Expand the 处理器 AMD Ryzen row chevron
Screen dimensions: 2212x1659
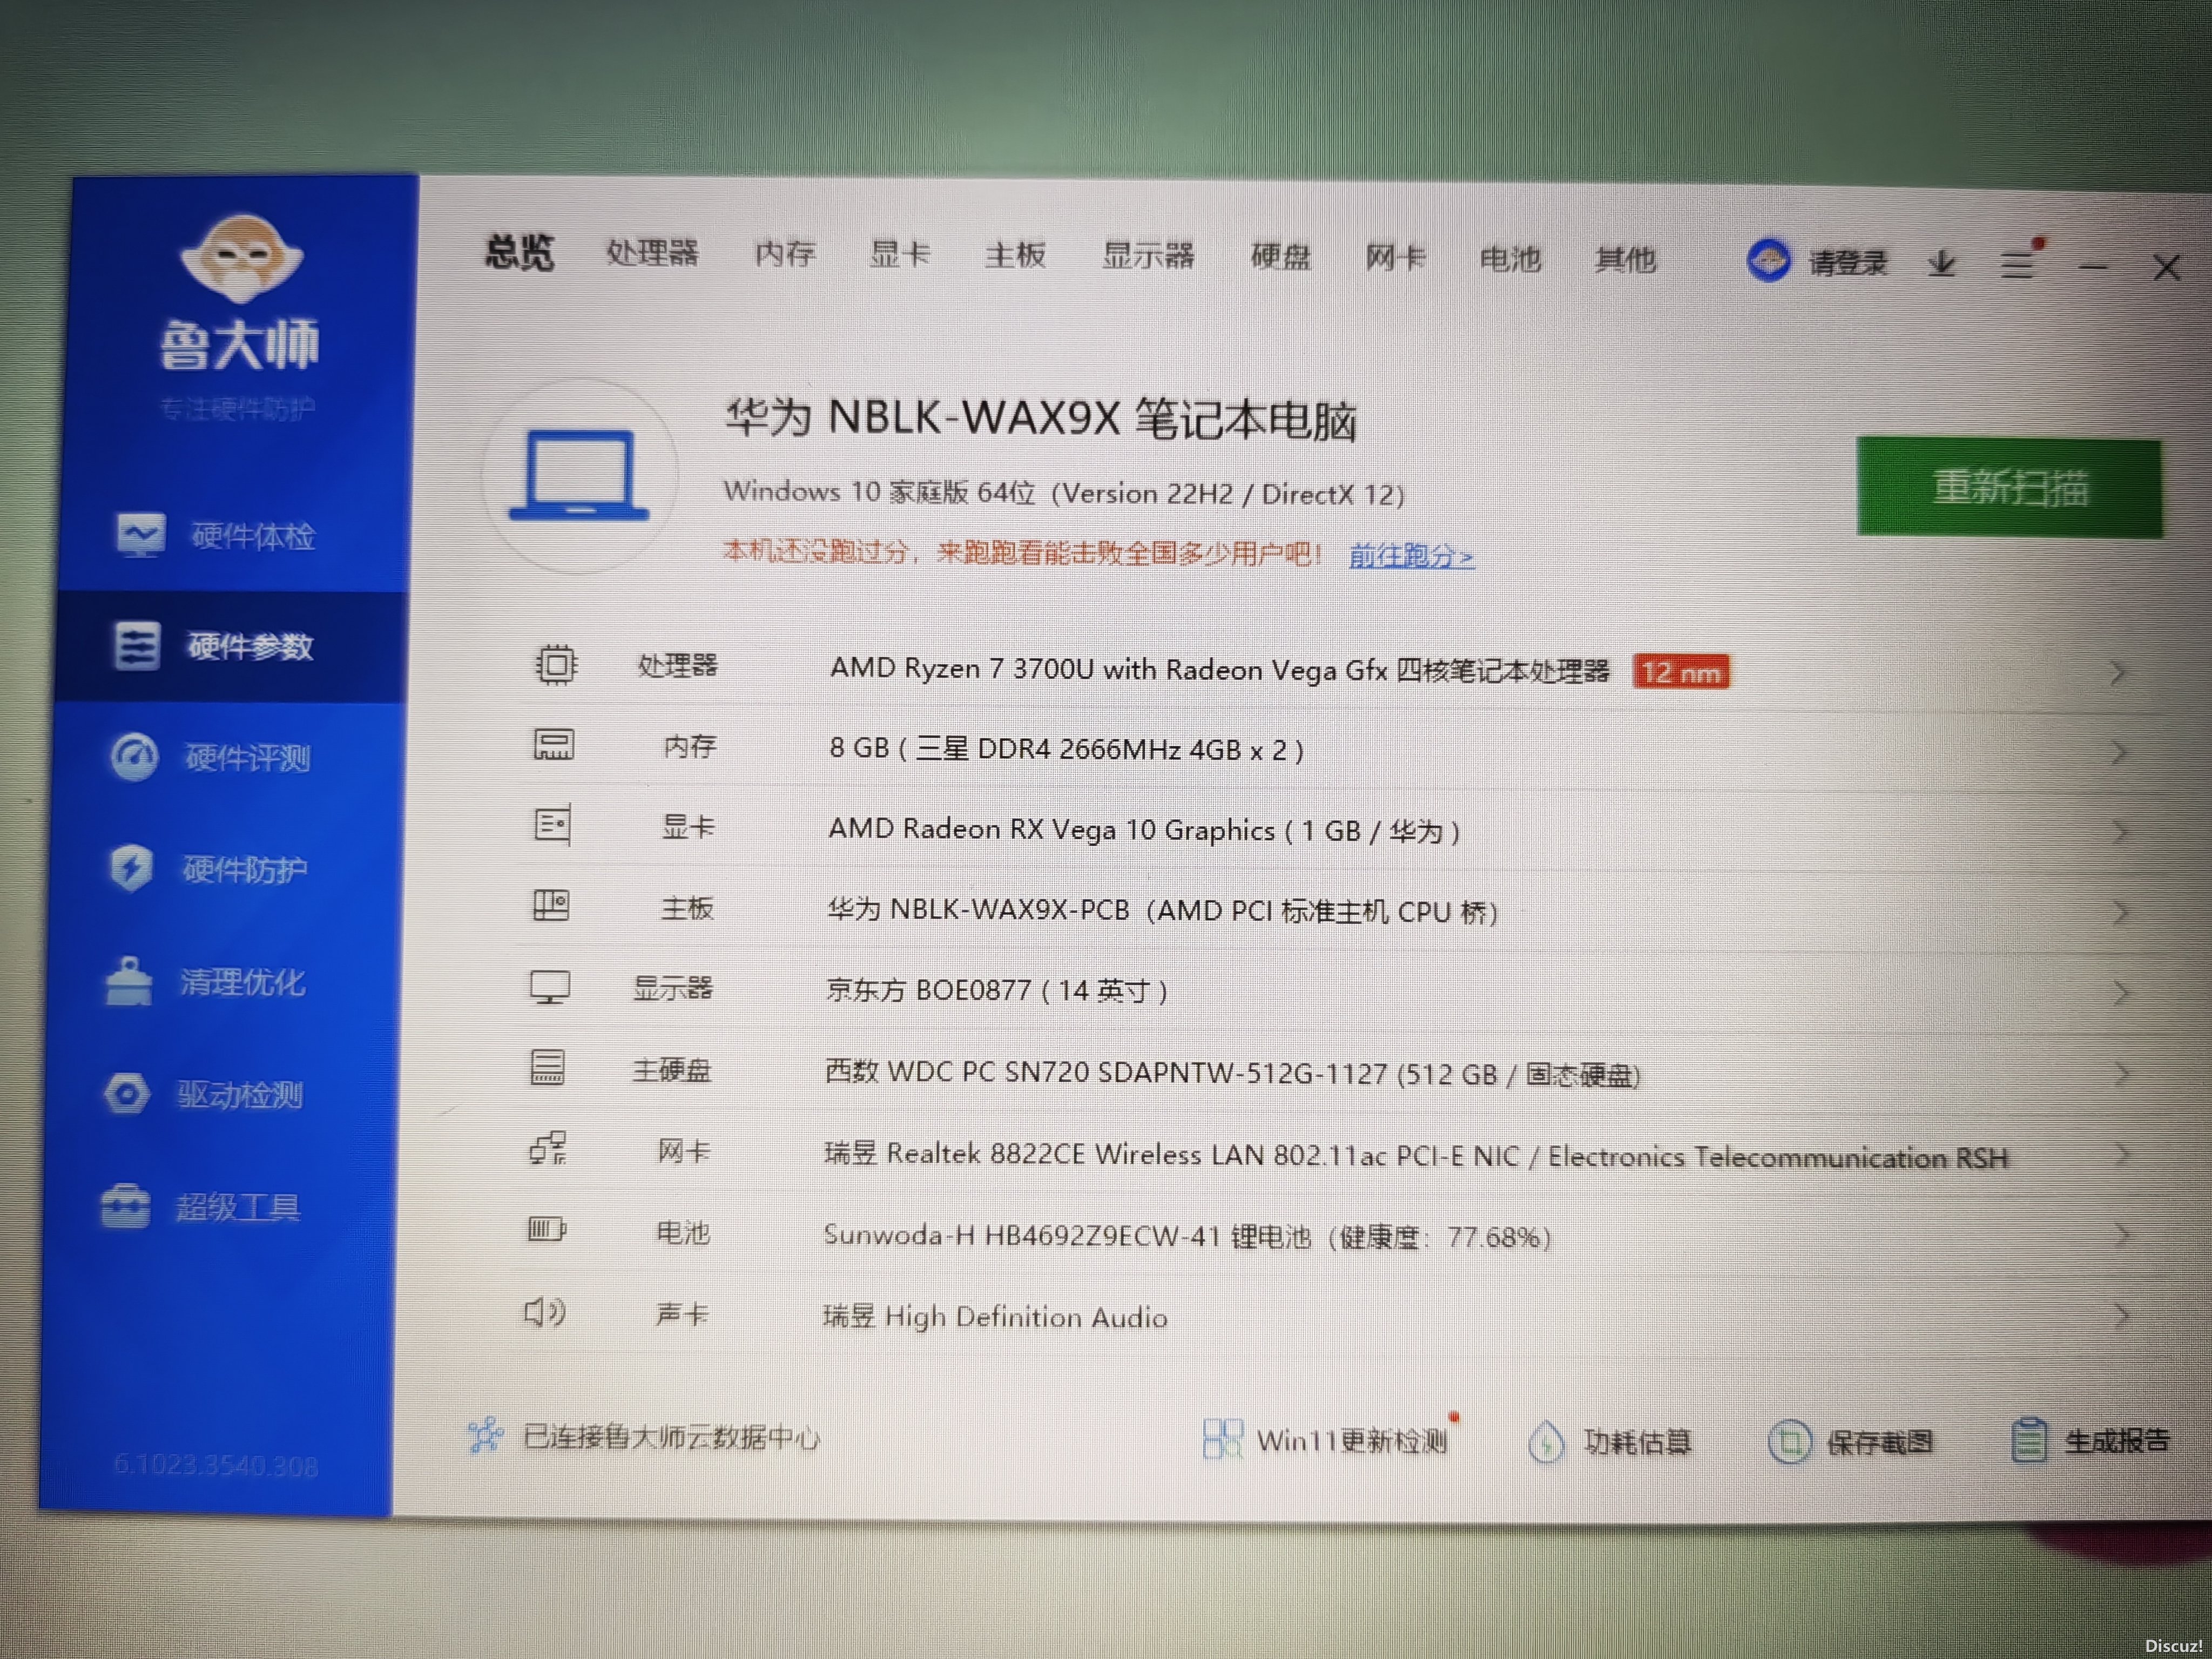(2117, 672)
